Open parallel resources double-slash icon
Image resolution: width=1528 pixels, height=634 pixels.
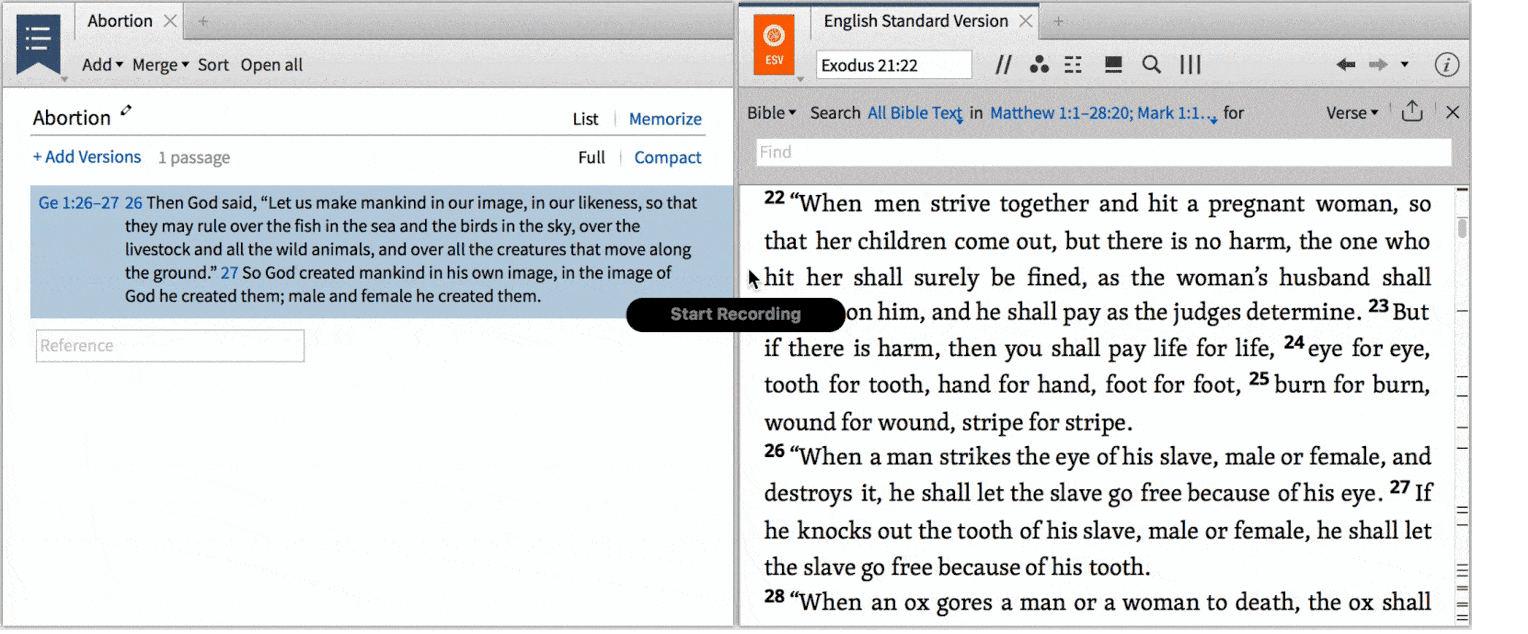[x=1004, y=65]
